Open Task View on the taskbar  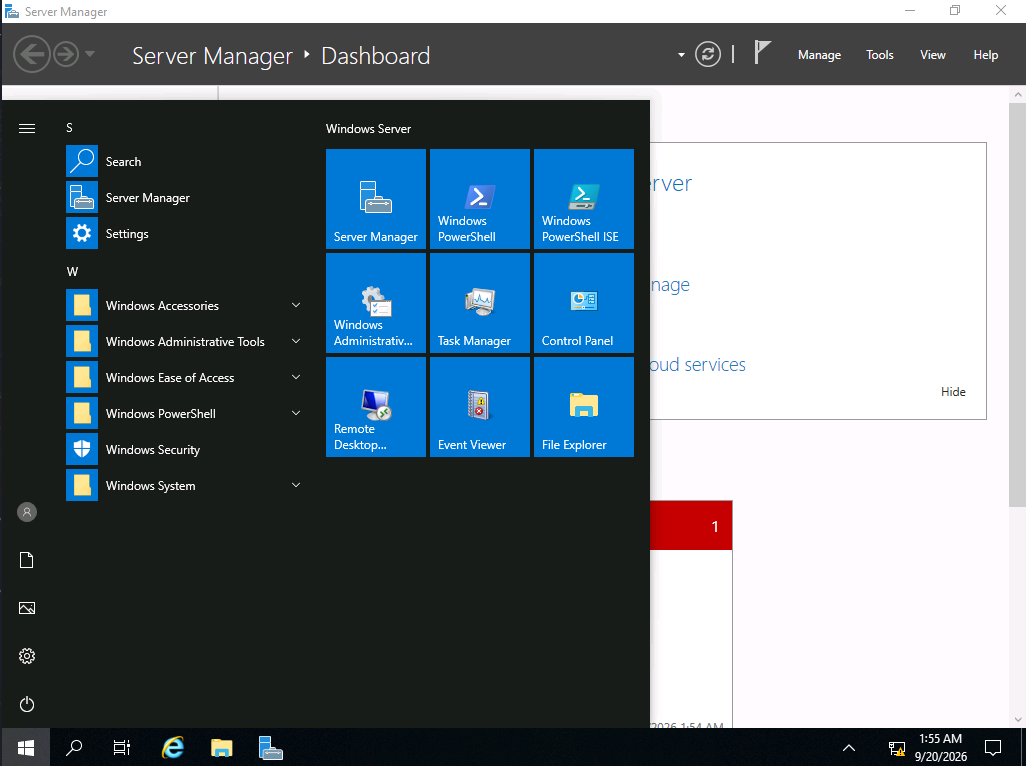(x=122, y=748)
